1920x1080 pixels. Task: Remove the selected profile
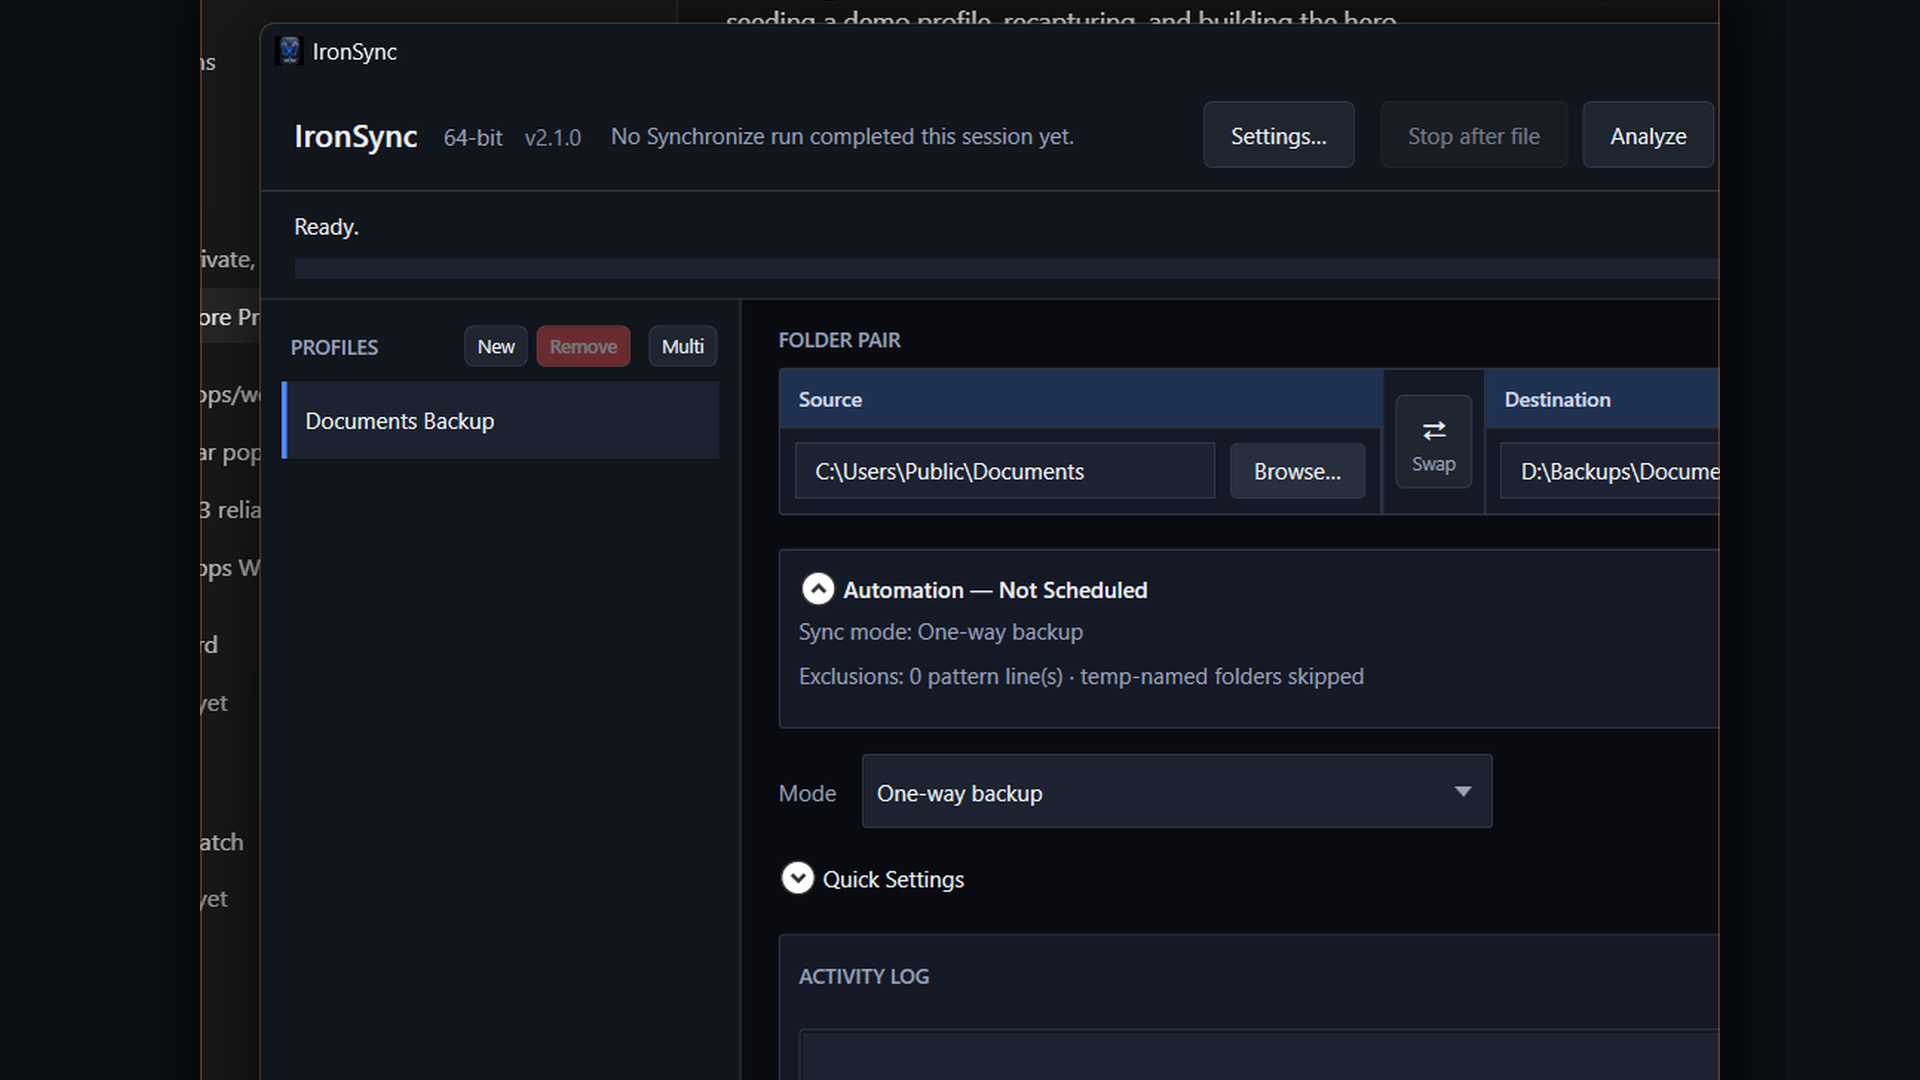point(583,346)
